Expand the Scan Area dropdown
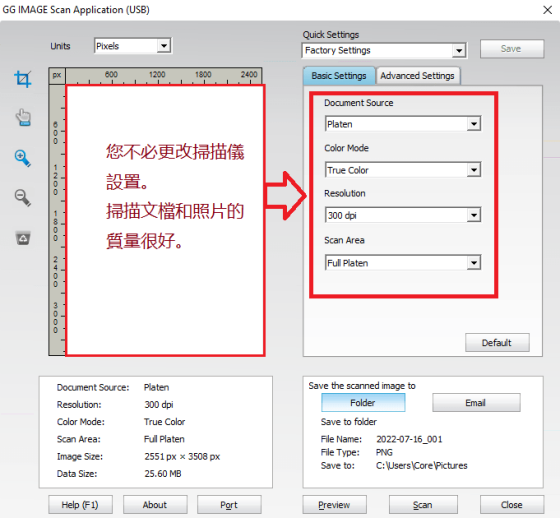 [x=403, y=263]
